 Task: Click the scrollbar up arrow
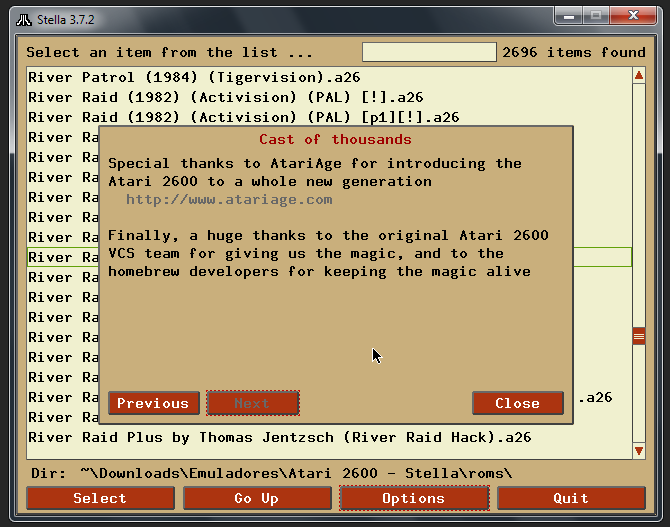639,76
